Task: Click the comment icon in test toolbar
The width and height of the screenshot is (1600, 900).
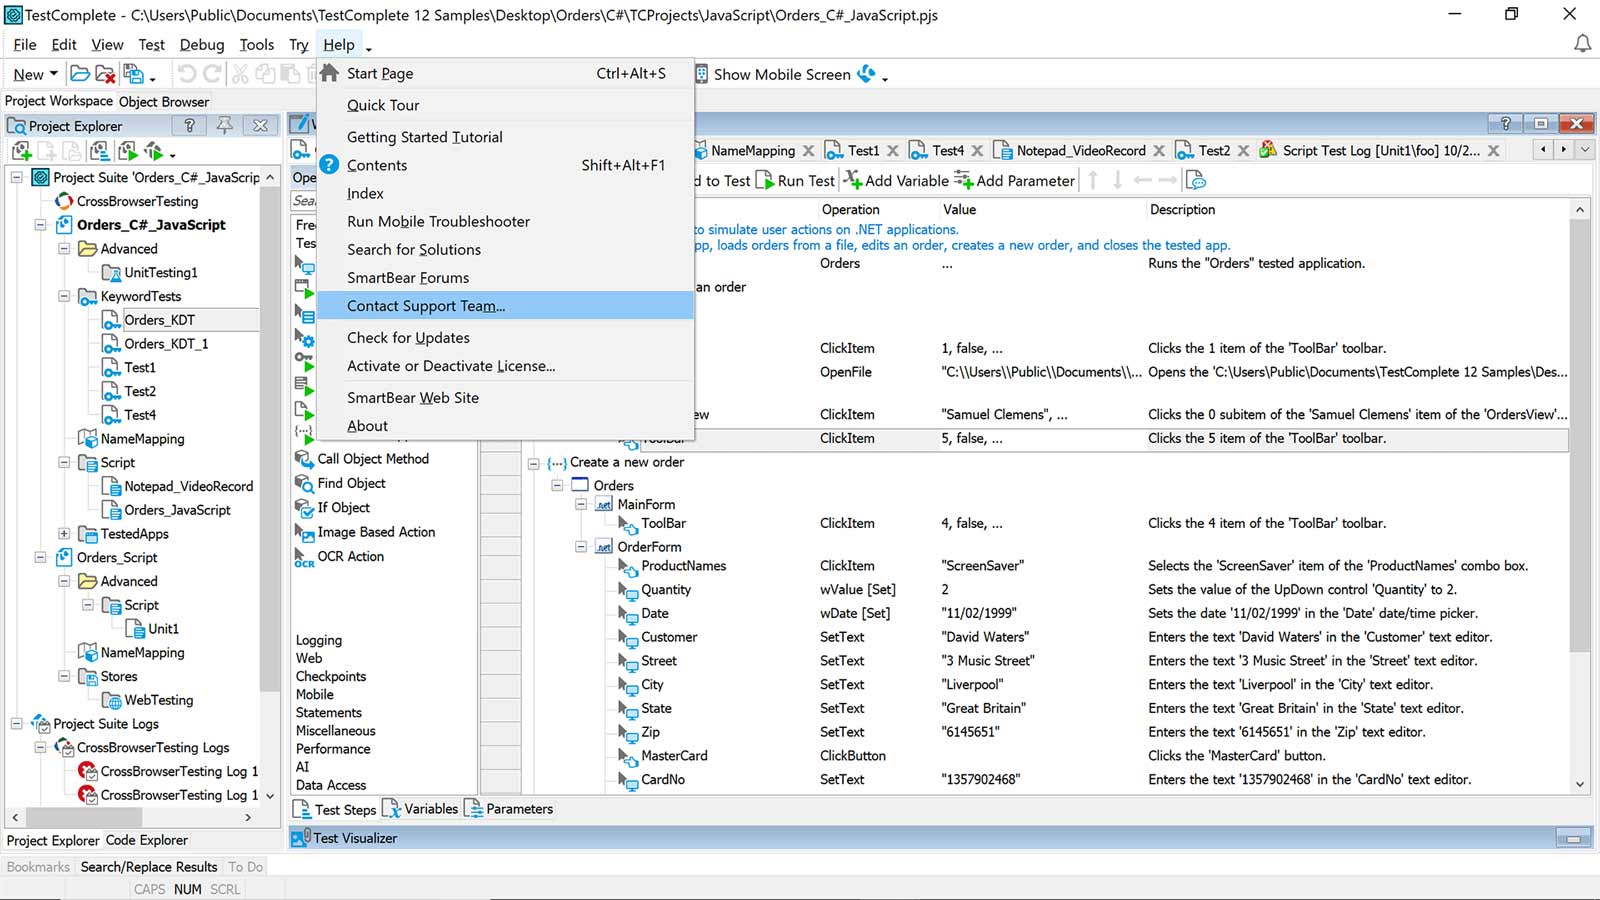Action: tap(1196, 180)
